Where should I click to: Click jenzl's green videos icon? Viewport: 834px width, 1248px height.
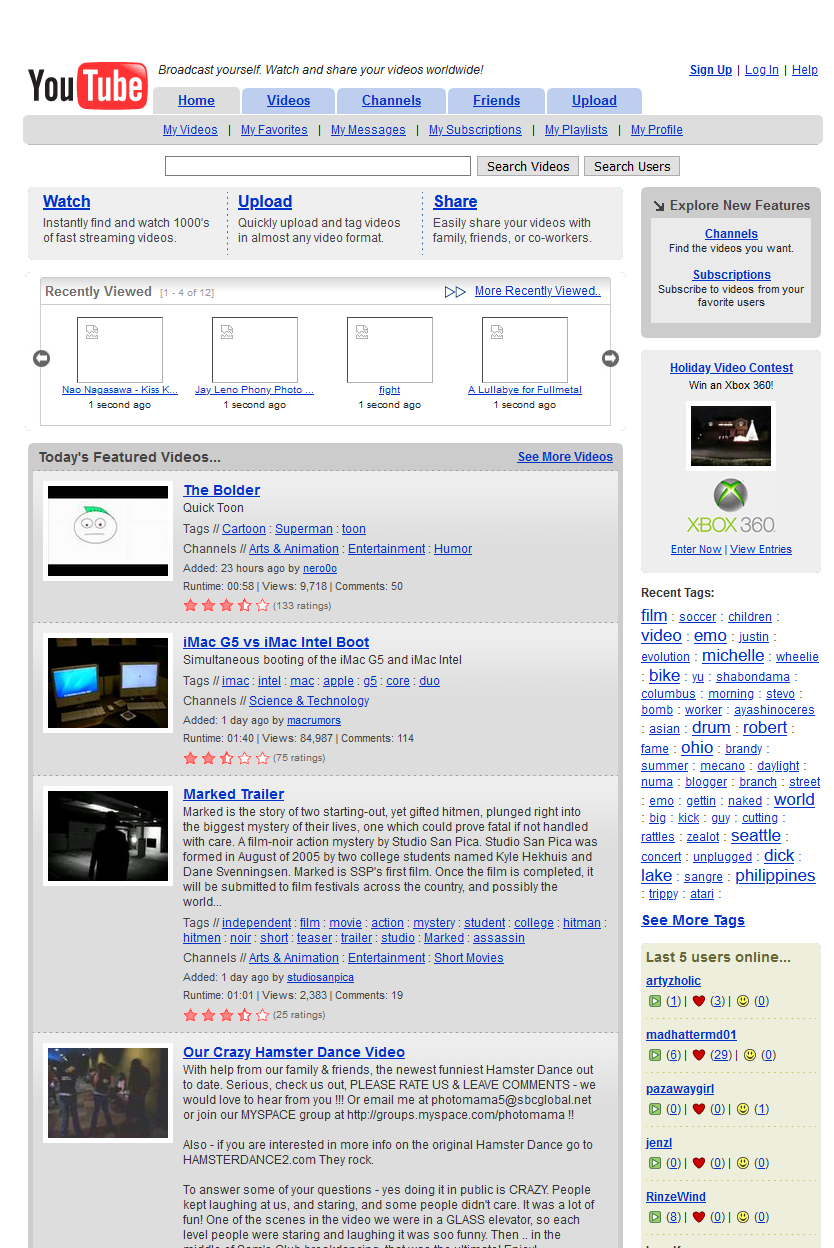tap(654, 1163)
